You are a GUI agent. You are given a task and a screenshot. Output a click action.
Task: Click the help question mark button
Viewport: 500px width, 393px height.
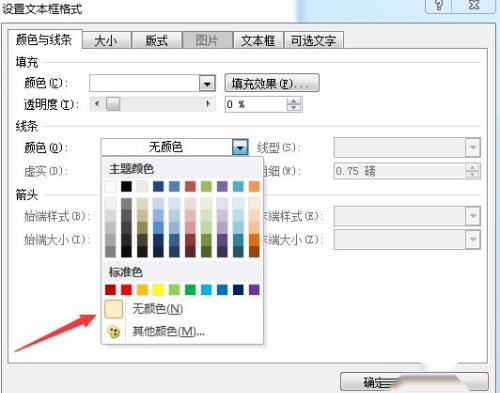pyautogui.click(x=439, y=5)
